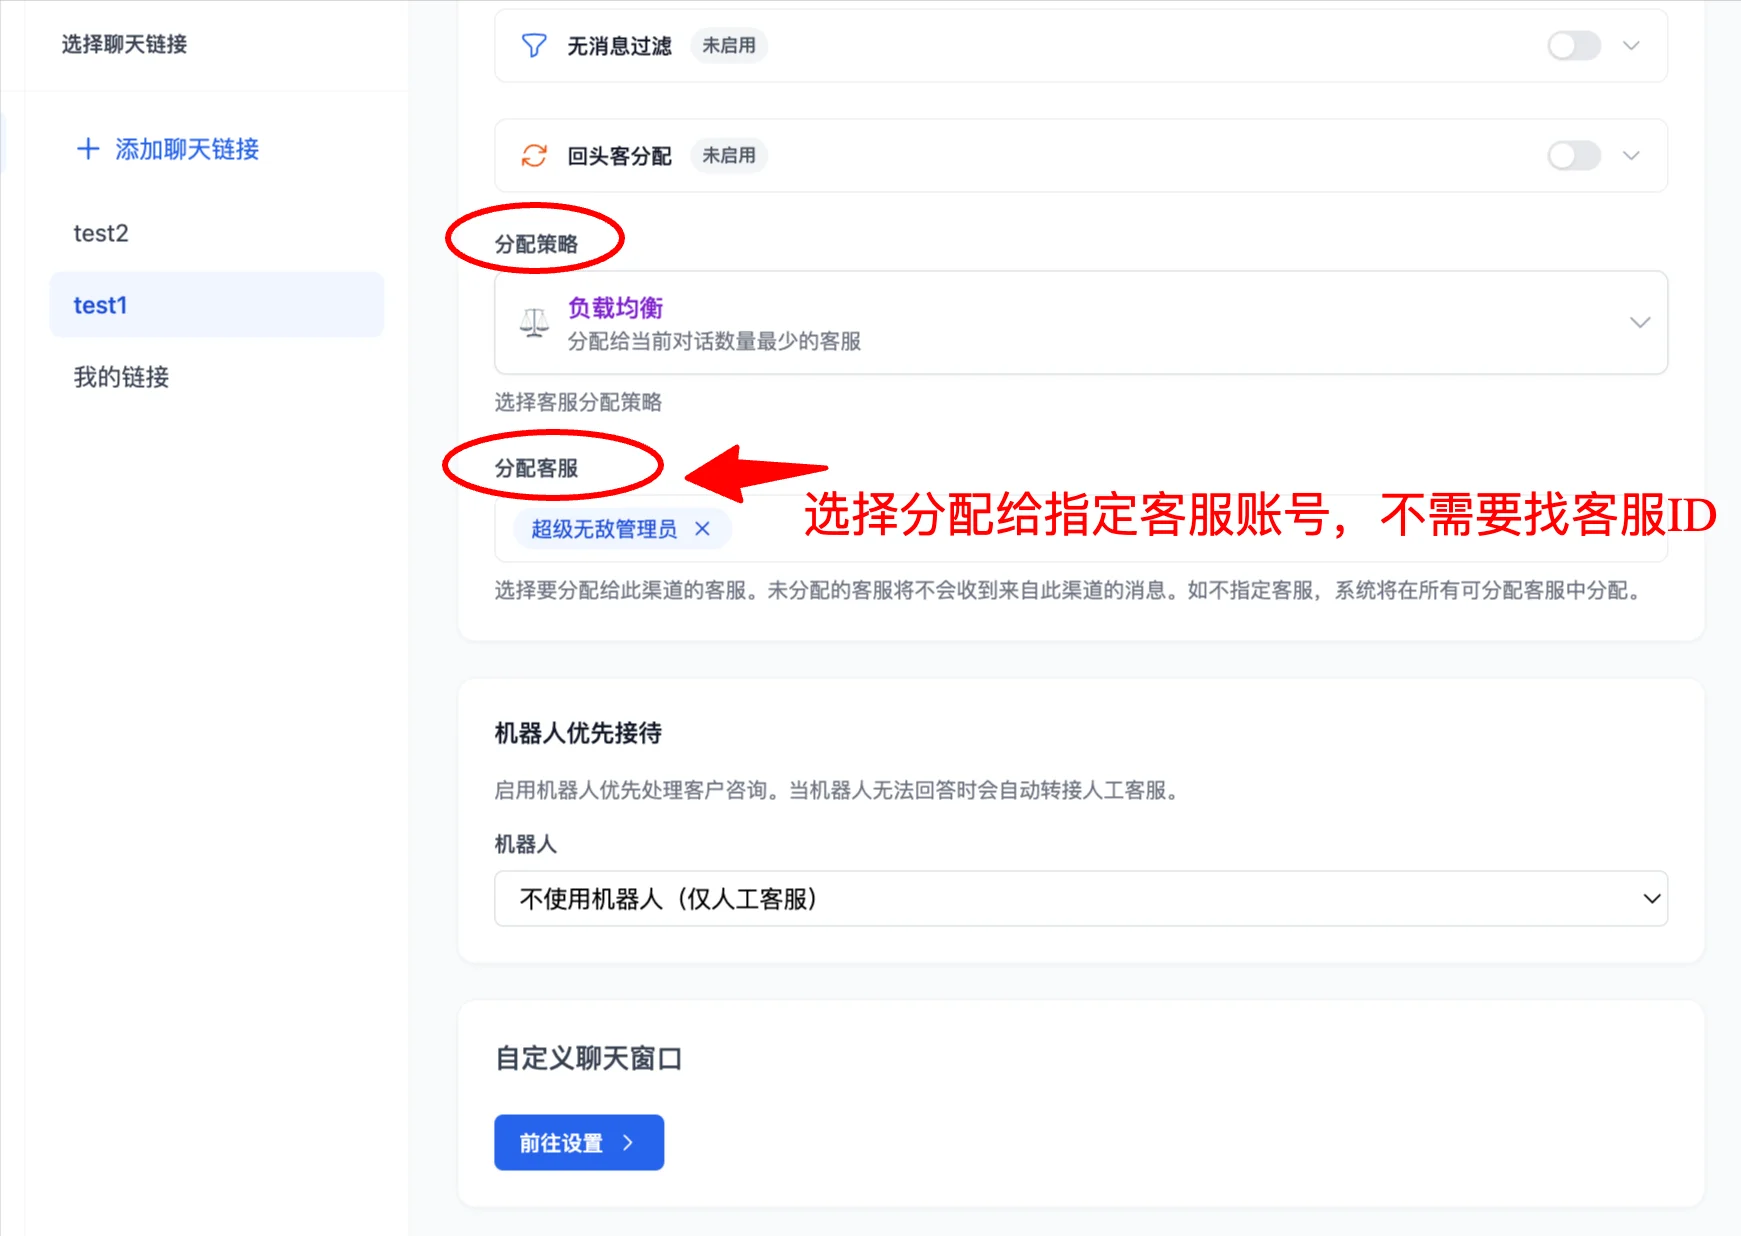Screen dimensions: 1741x1236
Task: Select test2 in the chat link list
Action: point(100,233)
